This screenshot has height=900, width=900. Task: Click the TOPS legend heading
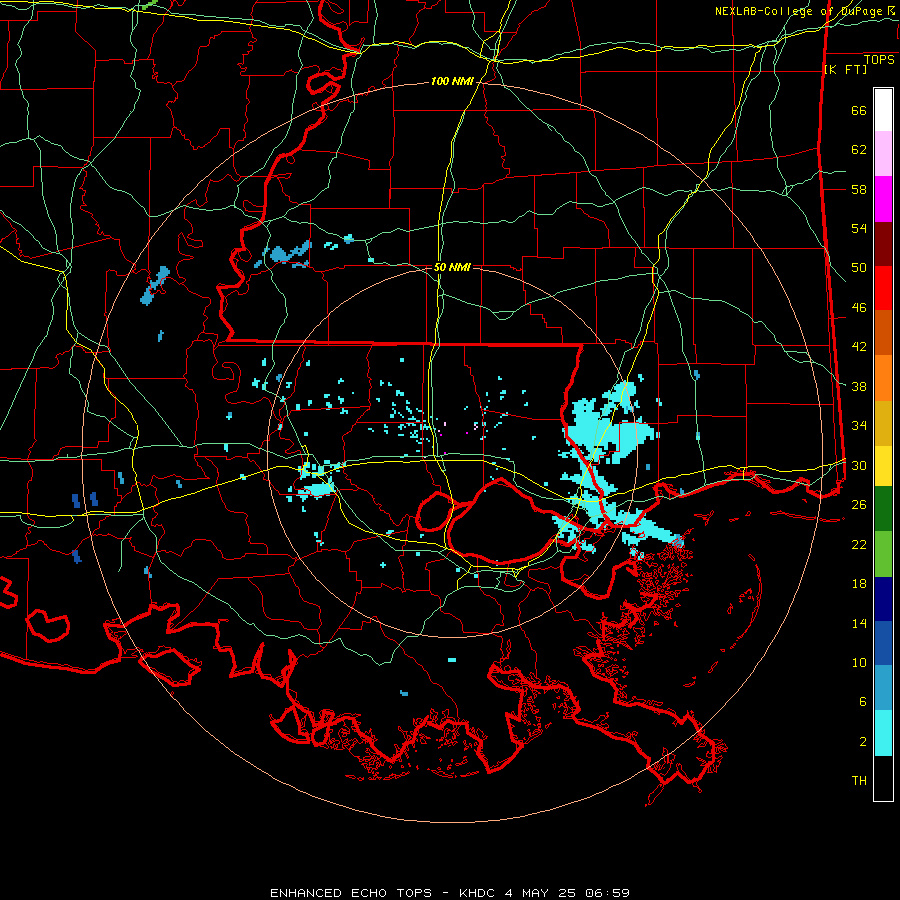[x=879, y=60]
